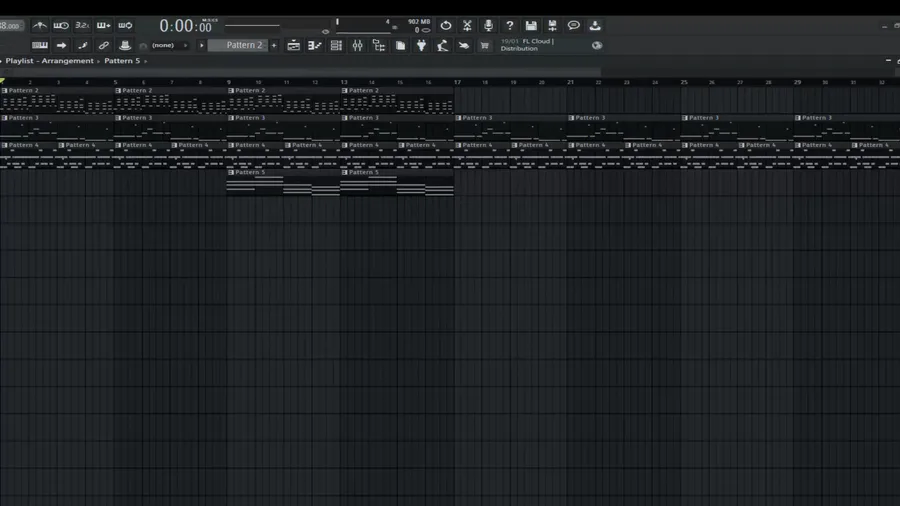Click the magnet snap icon
This screenshot has height=506, width=900.
coord(143,46)
